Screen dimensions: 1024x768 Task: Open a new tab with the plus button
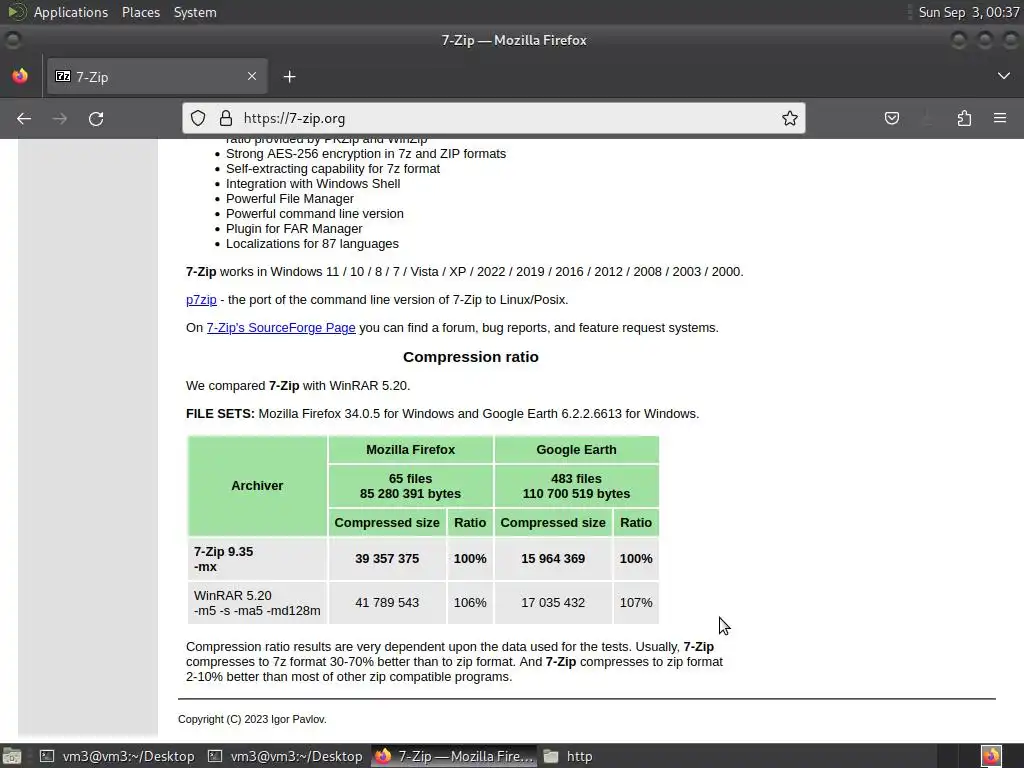coord(289,77)
